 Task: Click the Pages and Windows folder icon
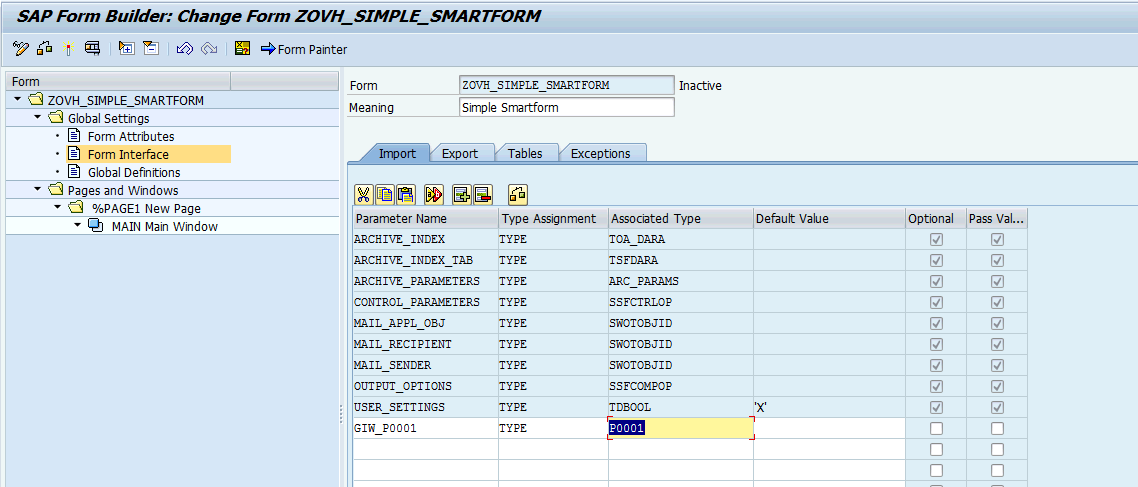click(57, 190)
